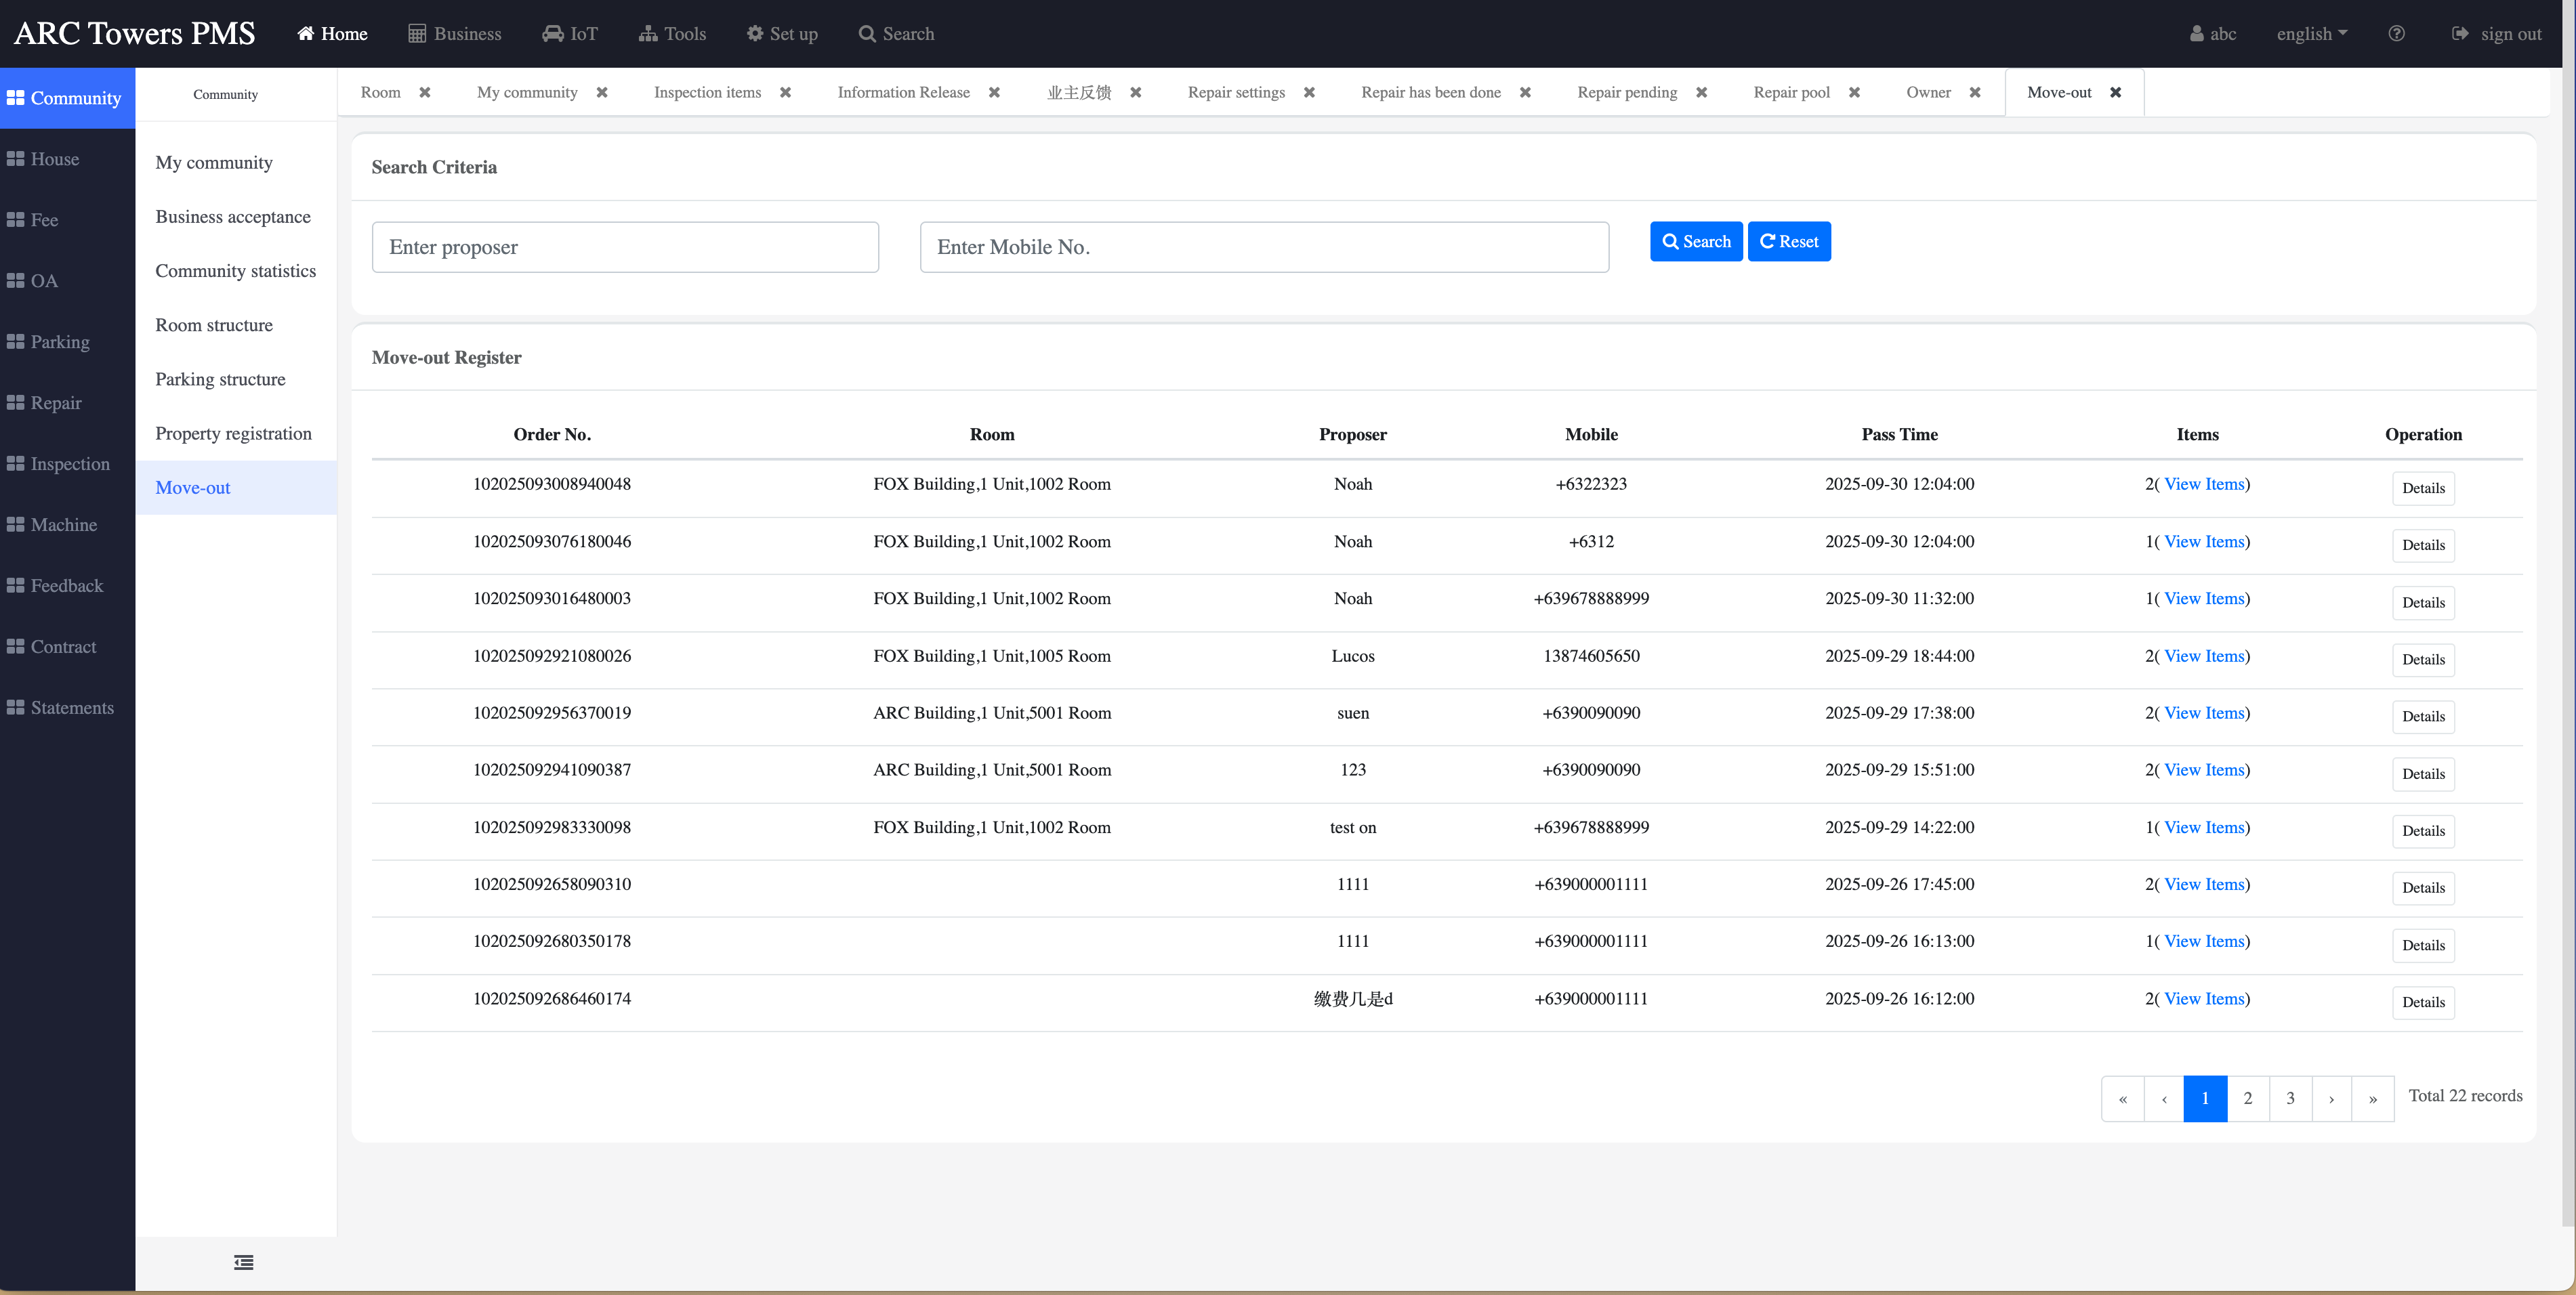Screen dimensions: 2576x1295
Task: Open the Parking sidebar module
Action: click(x=60, y=342)
